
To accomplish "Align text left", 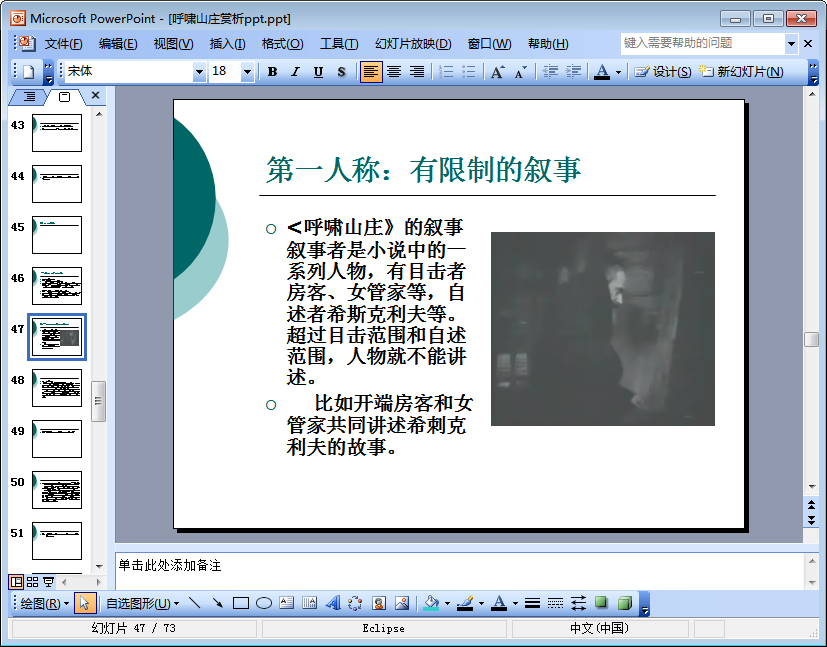I will click(371, 72).
